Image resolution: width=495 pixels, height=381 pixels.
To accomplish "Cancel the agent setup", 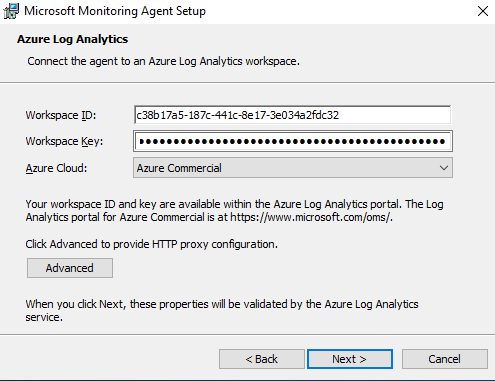I will coord(445,359).
